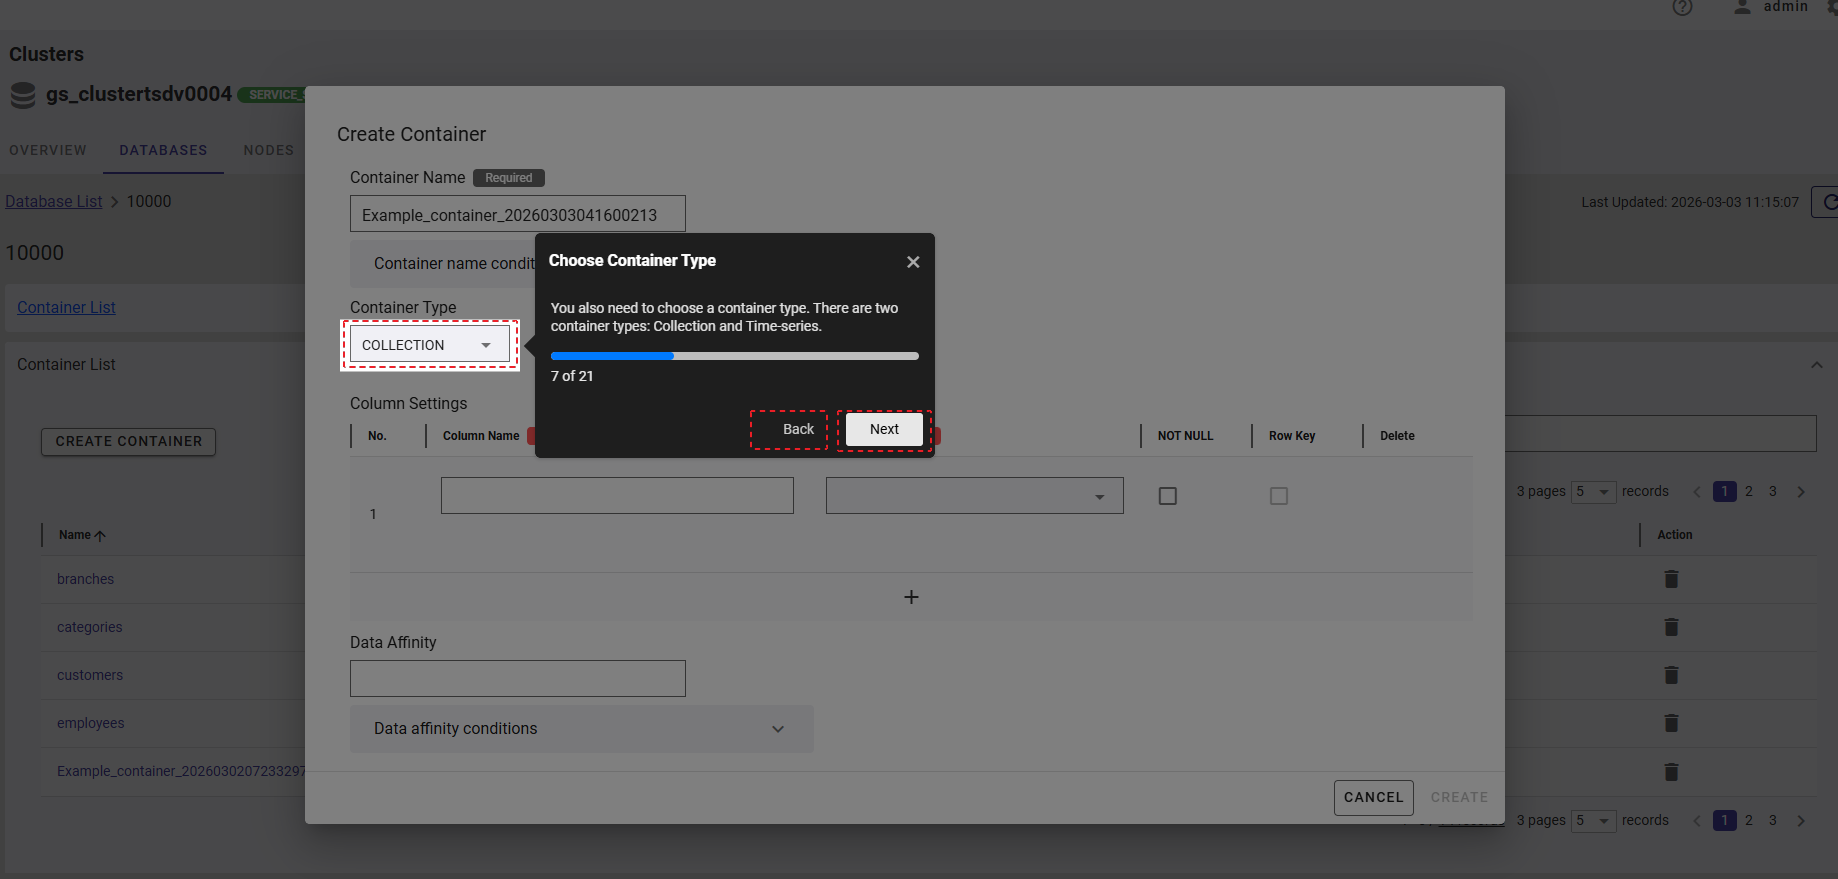Viewport: 1838px width, 879px height.
Task: Switch to the OVERVIEW tab
Action: tap(48, 150)
